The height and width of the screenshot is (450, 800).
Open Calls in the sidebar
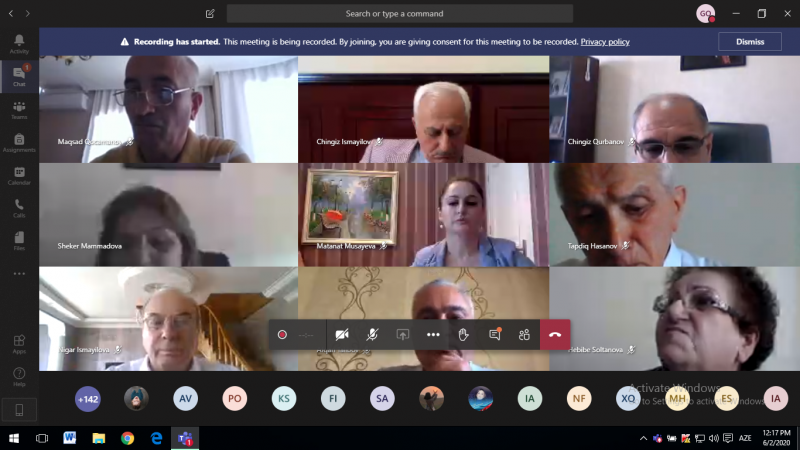[x=19, y=208]
